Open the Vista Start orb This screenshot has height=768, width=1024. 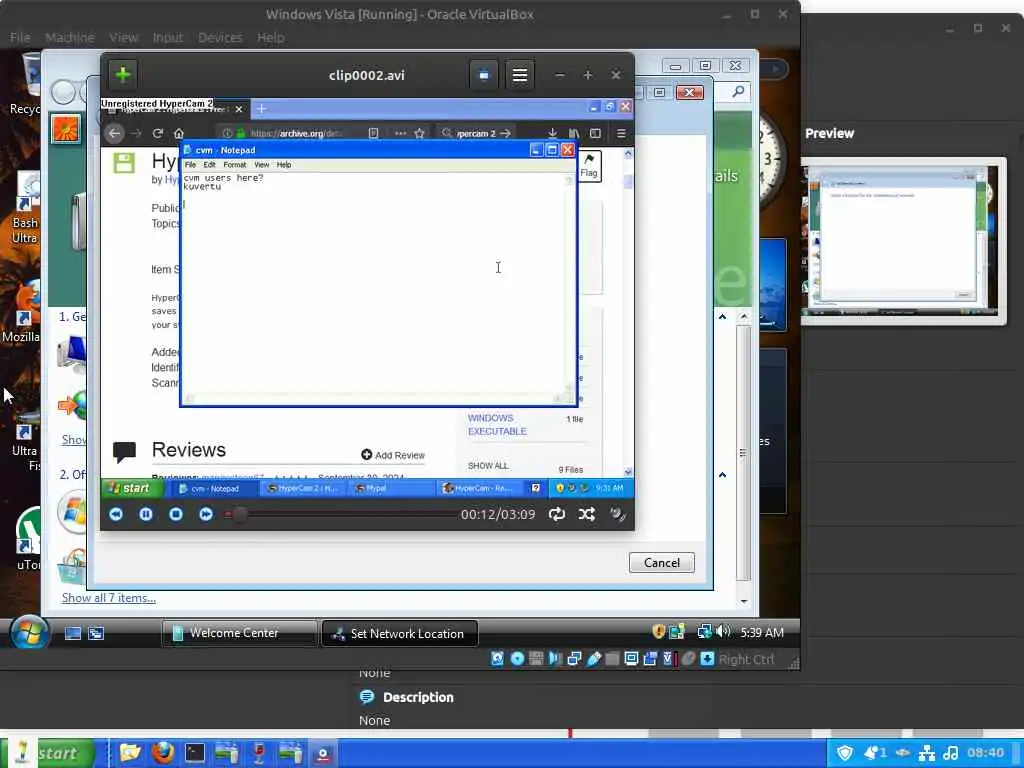(x=29, y=632)
